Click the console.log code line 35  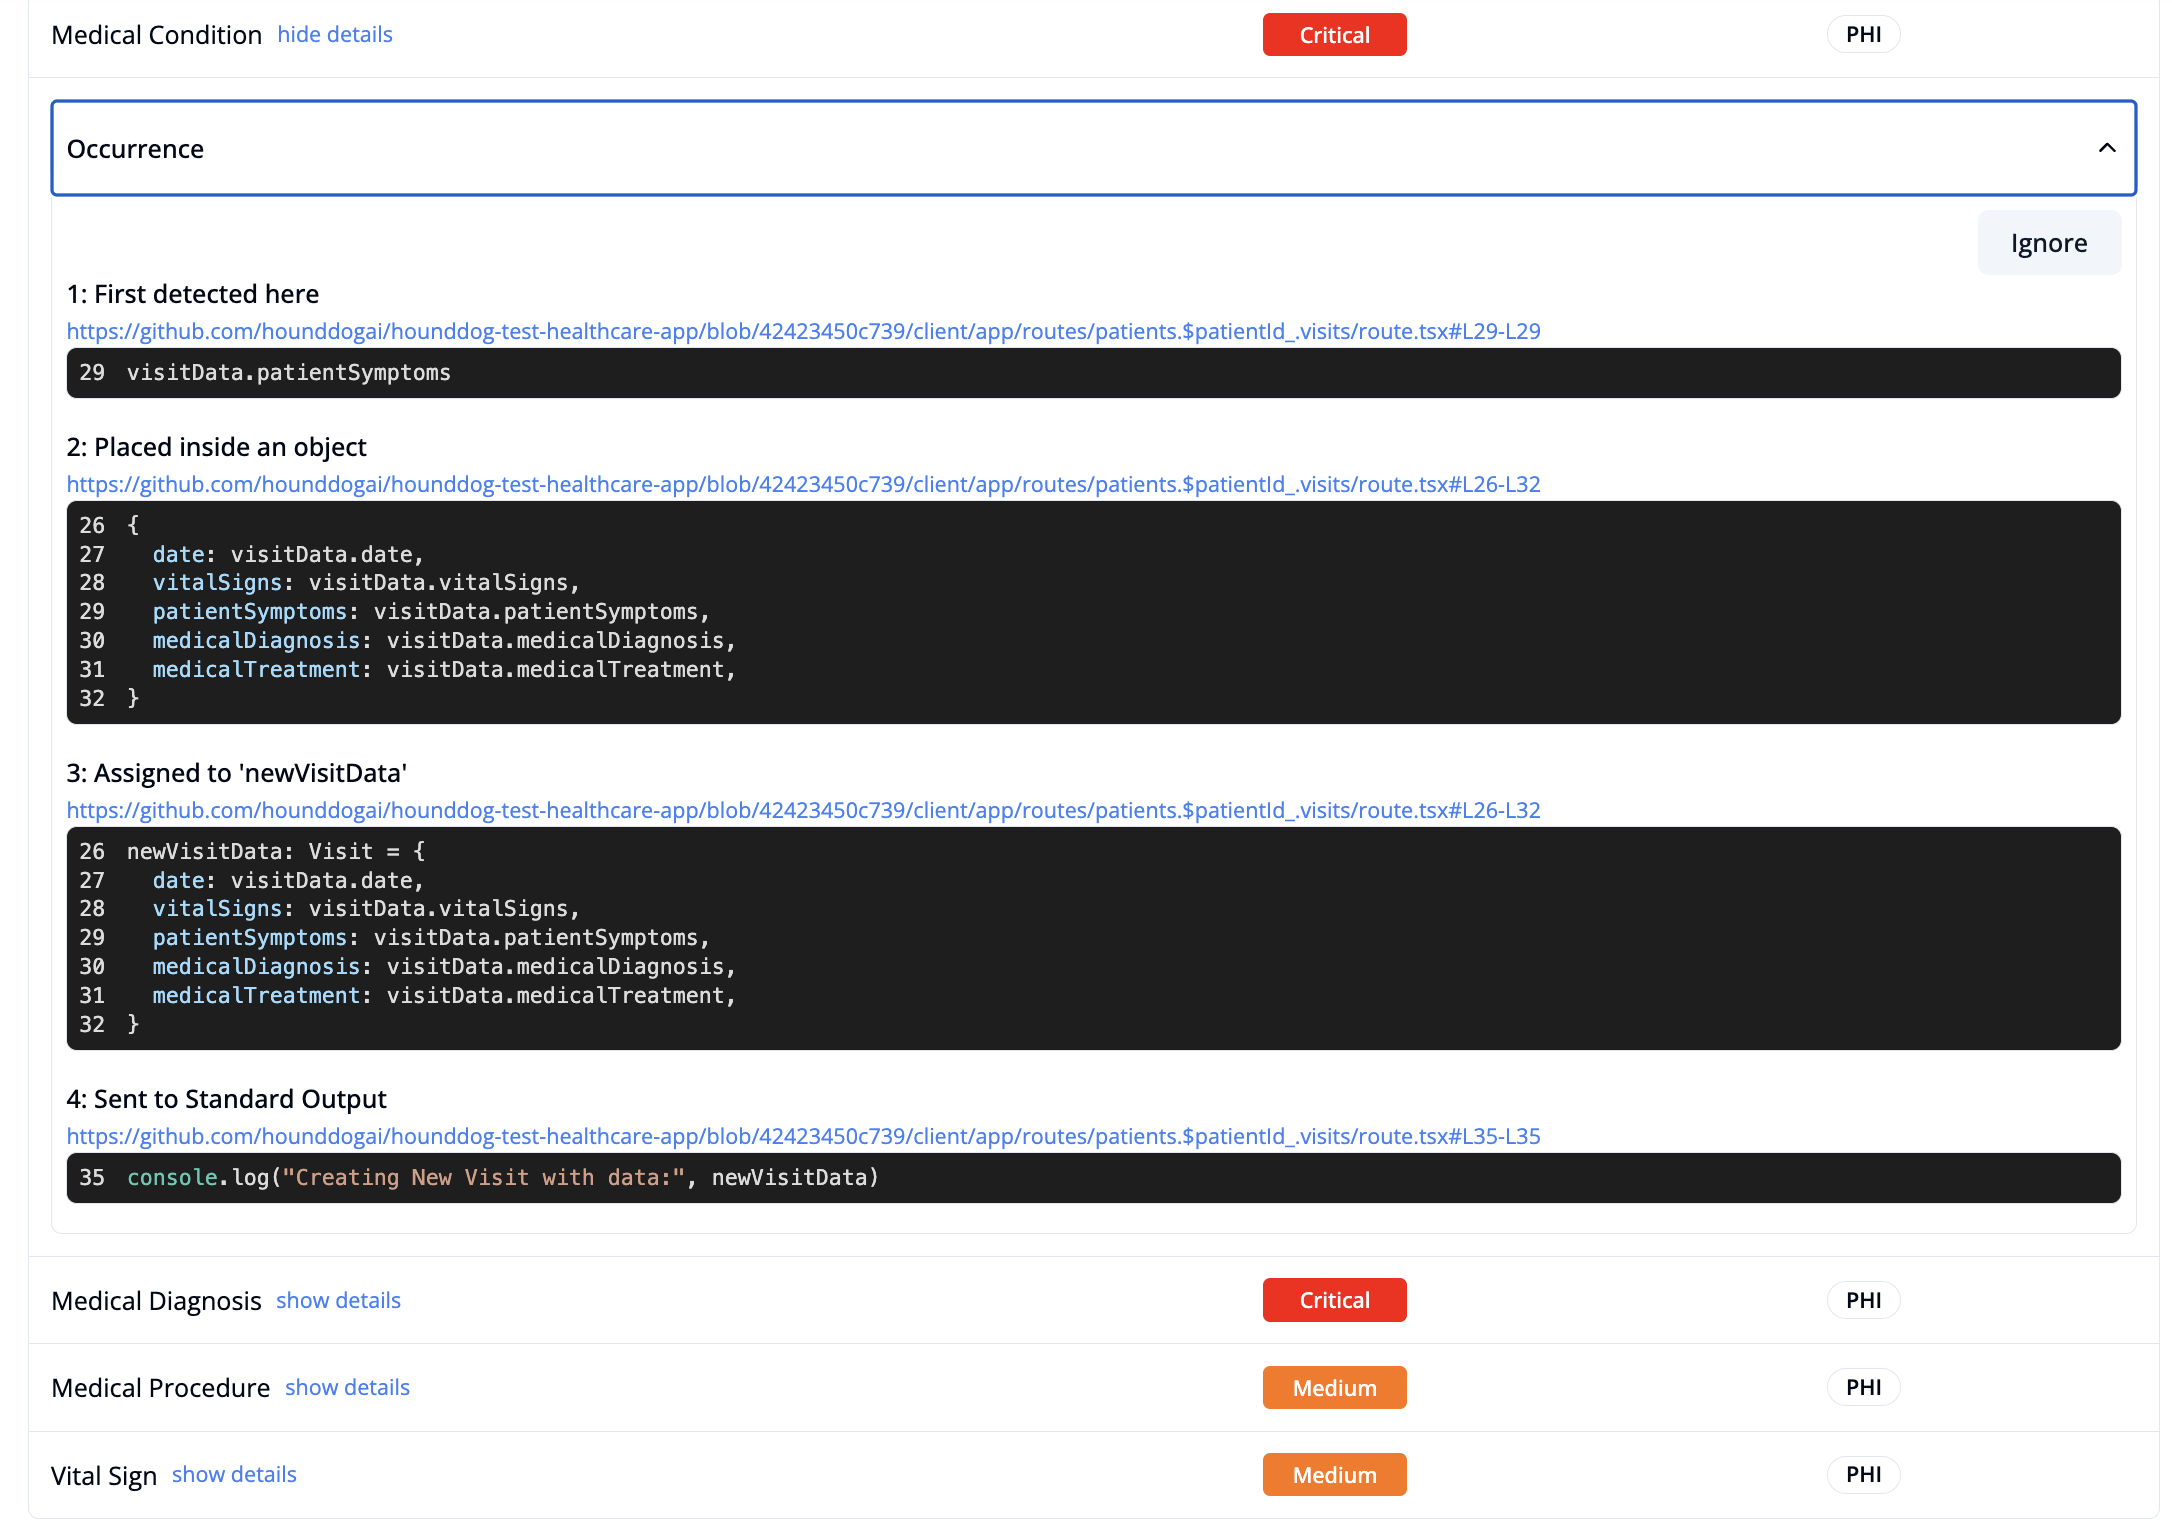point(502,1178)
